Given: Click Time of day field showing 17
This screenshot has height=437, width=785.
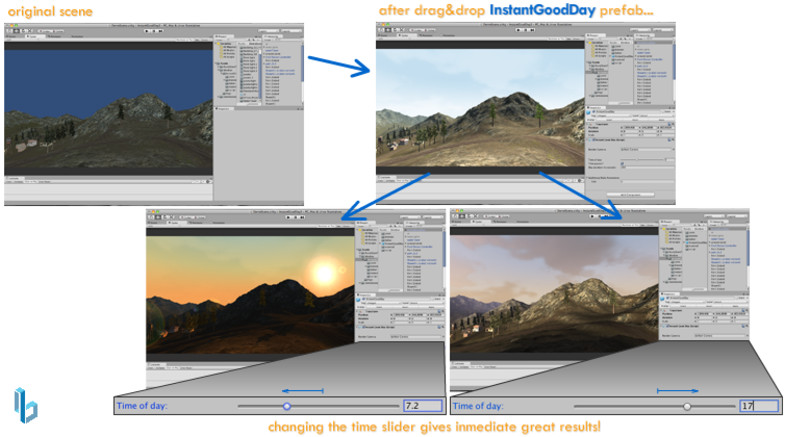Looking at the screenshot, I should [759, 406].
